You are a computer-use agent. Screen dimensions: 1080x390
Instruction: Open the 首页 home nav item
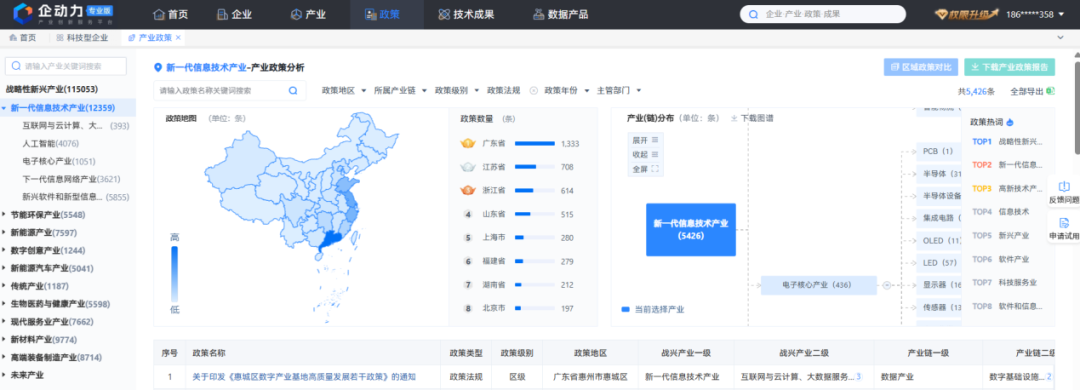tap(170, 14)
